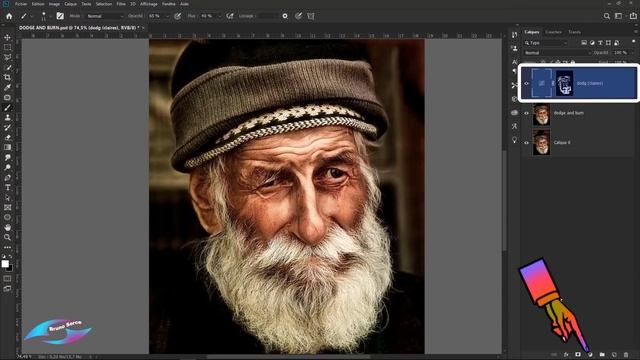Image resolution: width=640 pixels, height=360 pixels.
Task: Select the Hand tool
Action: click(x=7, y=227)
